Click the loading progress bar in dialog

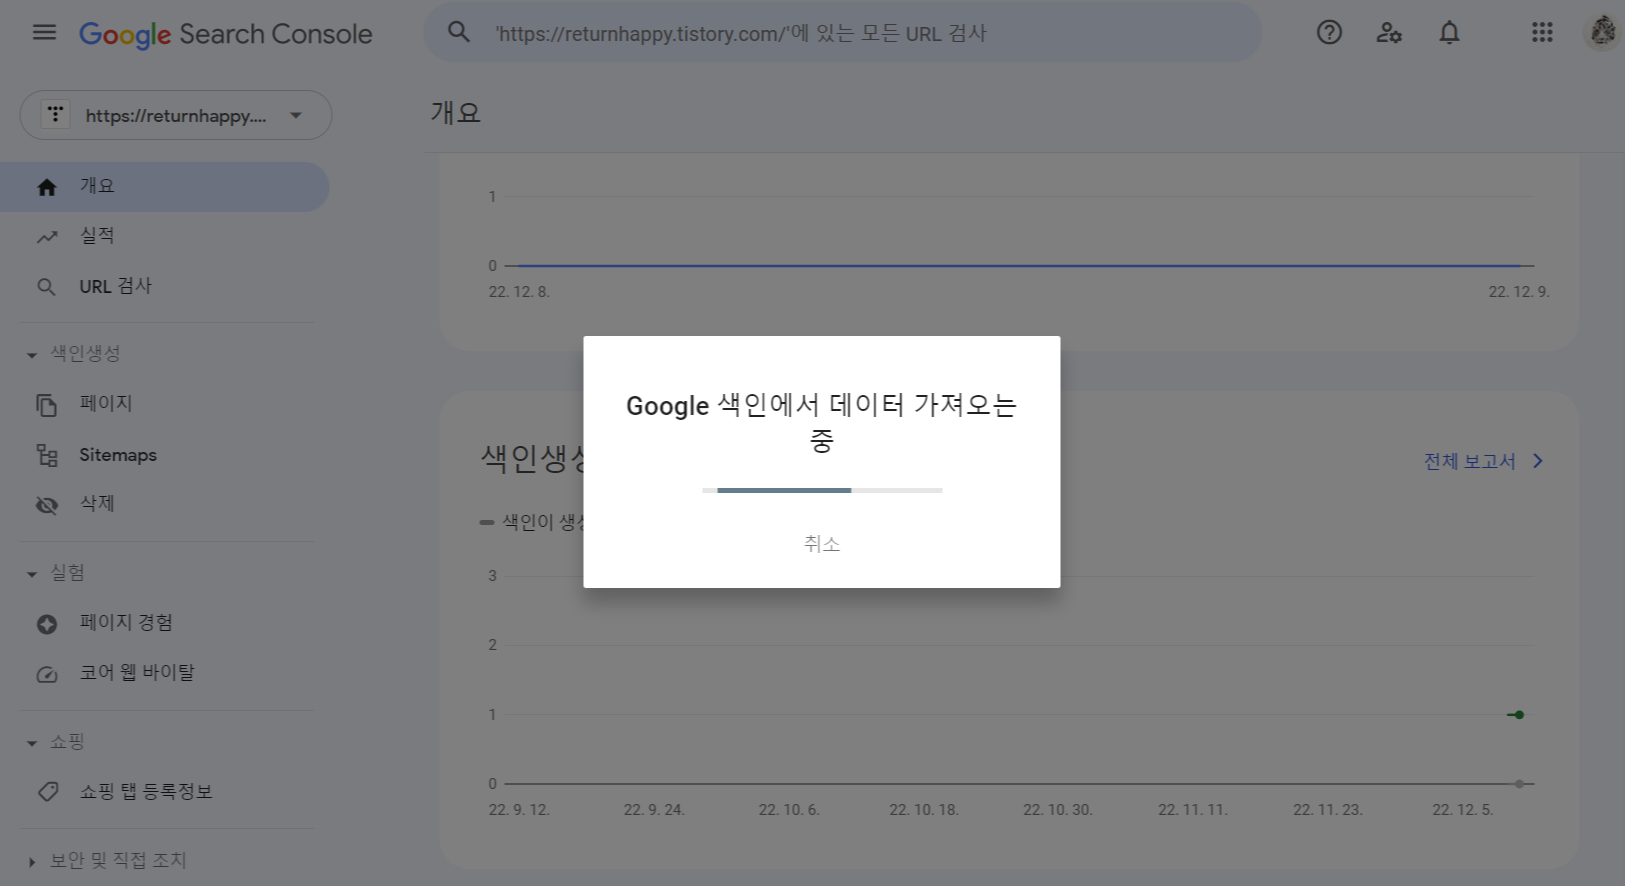822,490
